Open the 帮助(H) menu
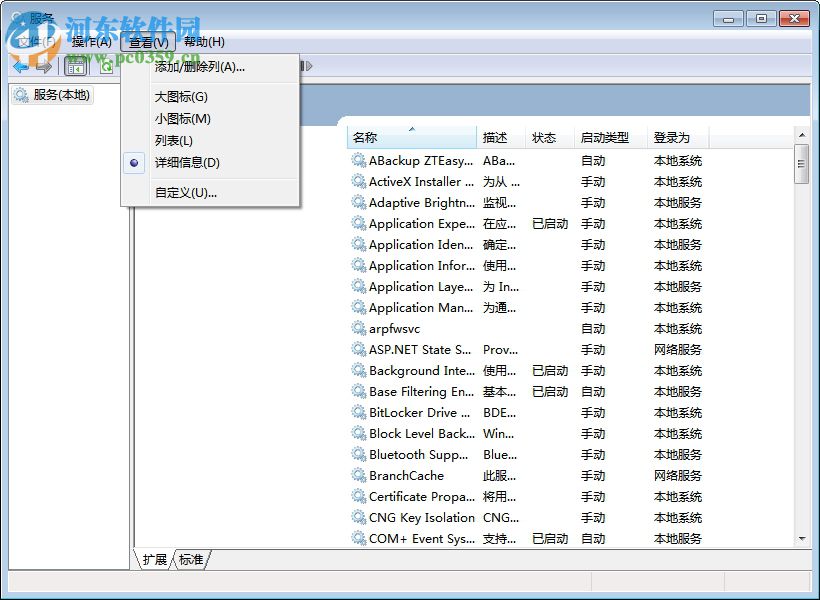The image size is (820, 600). pyautogui.click(x=204, y=41)
